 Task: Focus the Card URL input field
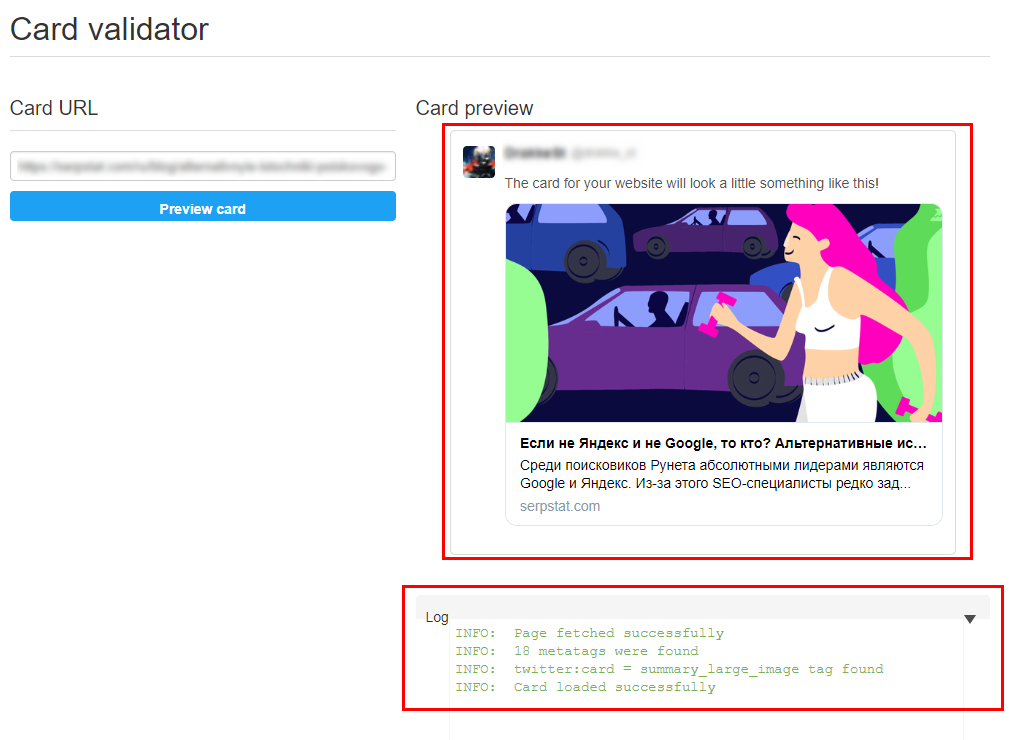pyautogui.click(x=202, y=166)
